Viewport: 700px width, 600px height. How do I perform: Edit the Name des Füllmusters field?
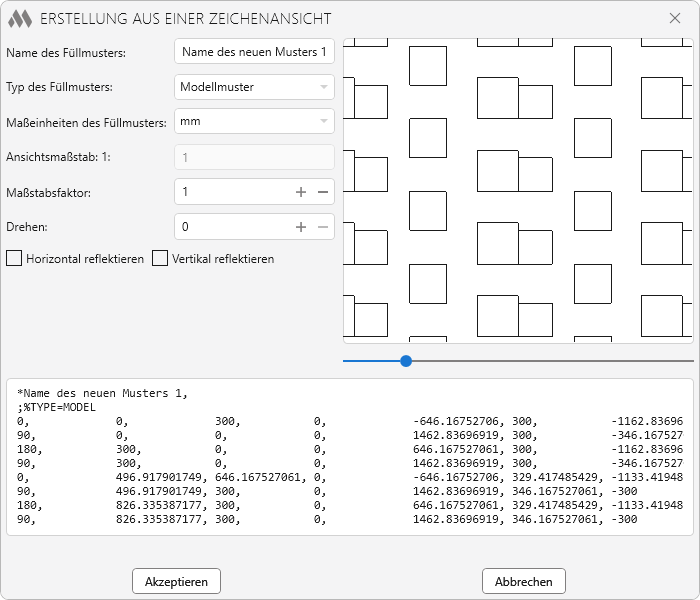[254, 52]
